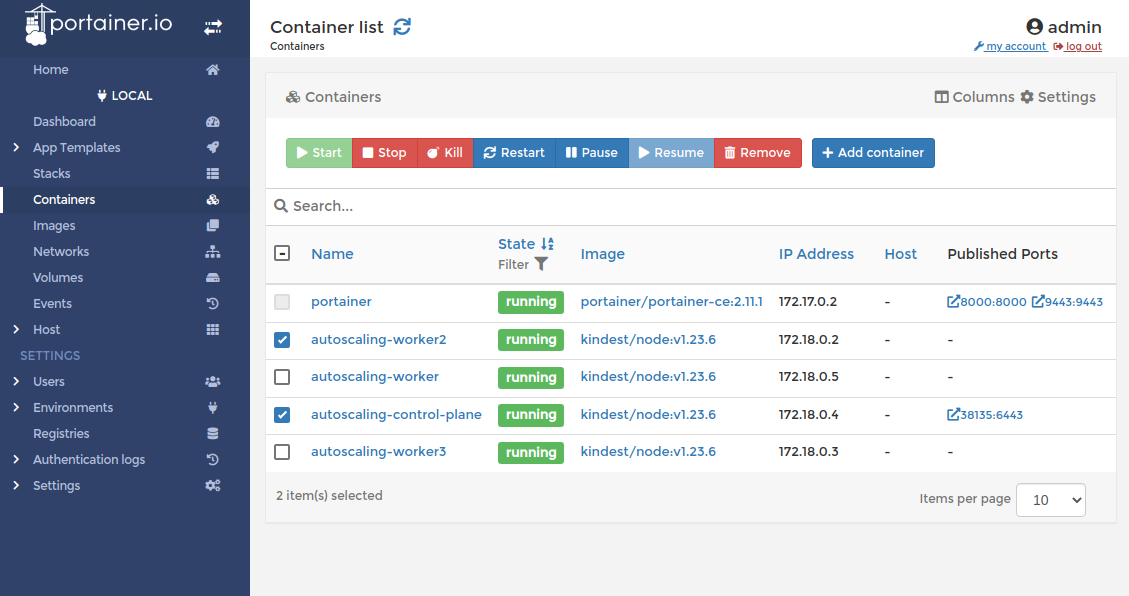Screen dimensions: 1129x596
Task: Uncheck the autoscaling-worker2 checkbox
Action: click(282, 340)
